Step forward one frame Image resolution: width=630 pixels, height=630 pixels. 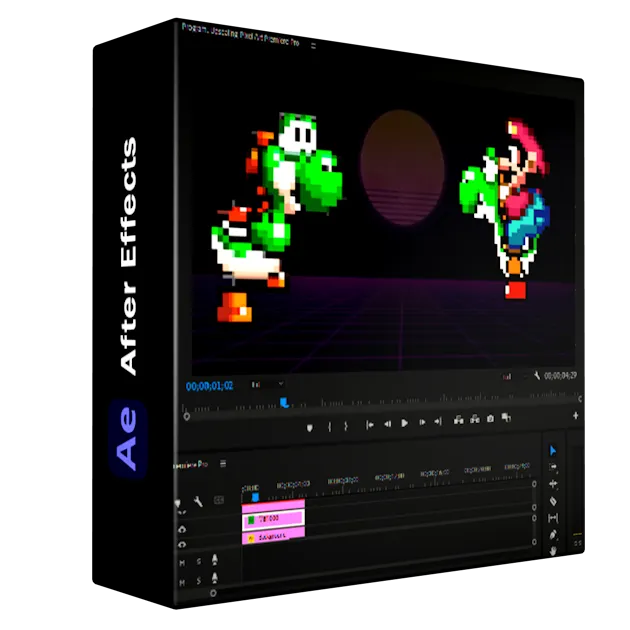422,422
